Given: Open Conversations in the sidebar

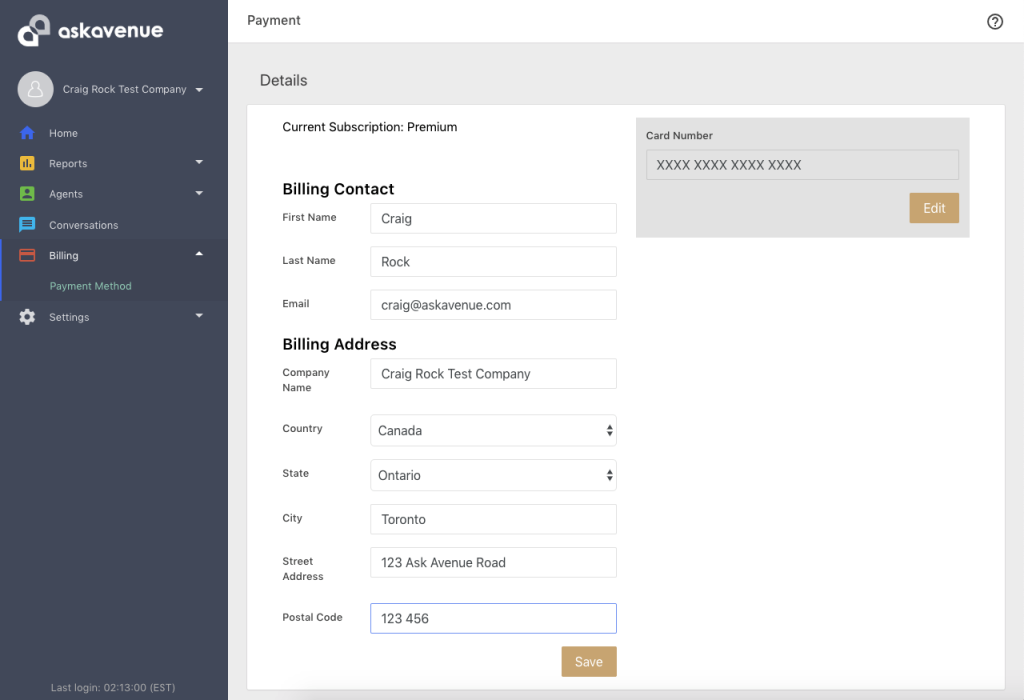Looking at the screenshot, I should coord(84,225).
